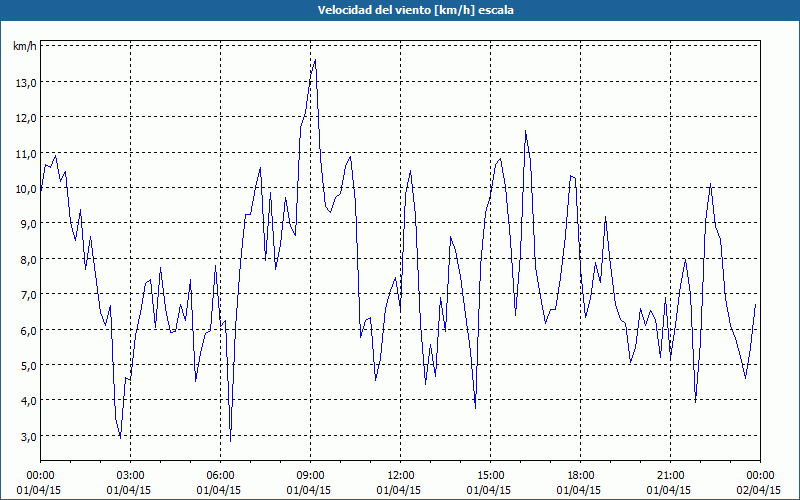Click the '5,0' y-axis value
The width and height of the screenshot is (800, 500).
point(28,366)
